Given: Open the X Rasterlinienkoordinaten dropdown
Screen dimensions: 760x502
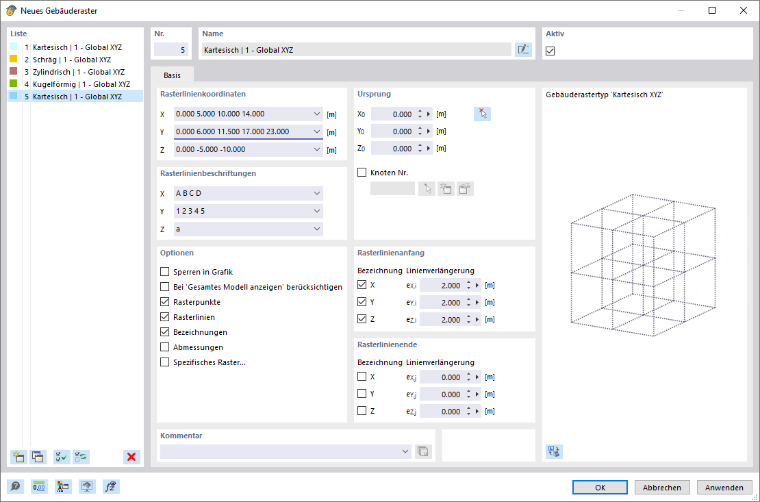Looking at the screenshot, I should pos(317,114).
